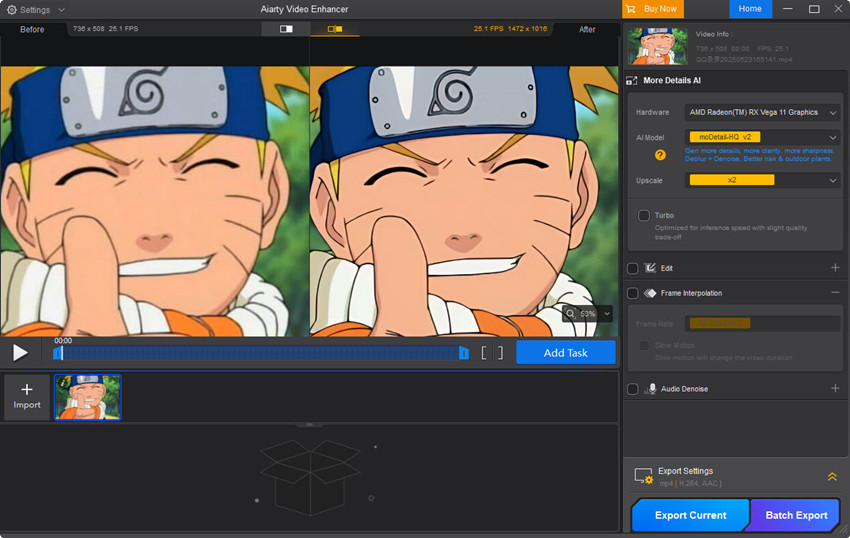Screen dimensions: 850x538
Task: Select side-by-side compare view mode
Action: (x=335, y=29)
